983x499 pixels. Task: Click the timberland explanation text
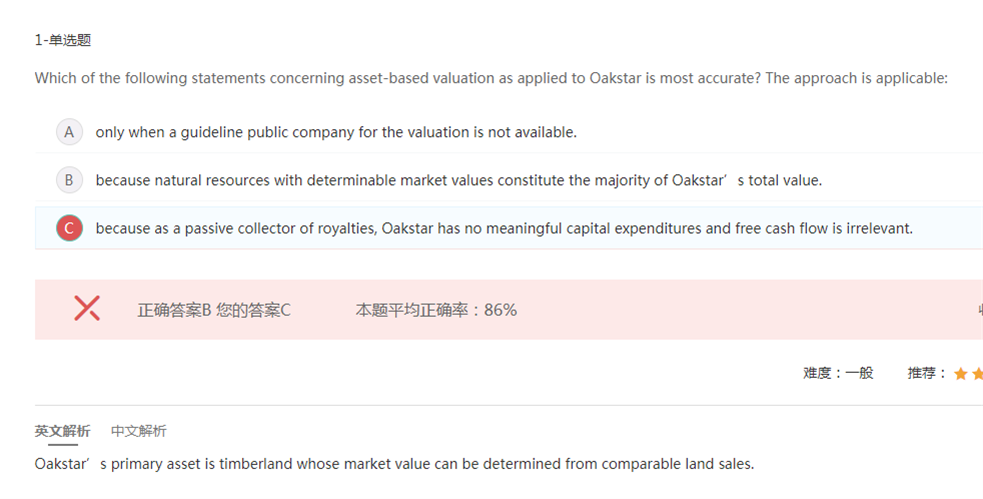tap(394, 464)
